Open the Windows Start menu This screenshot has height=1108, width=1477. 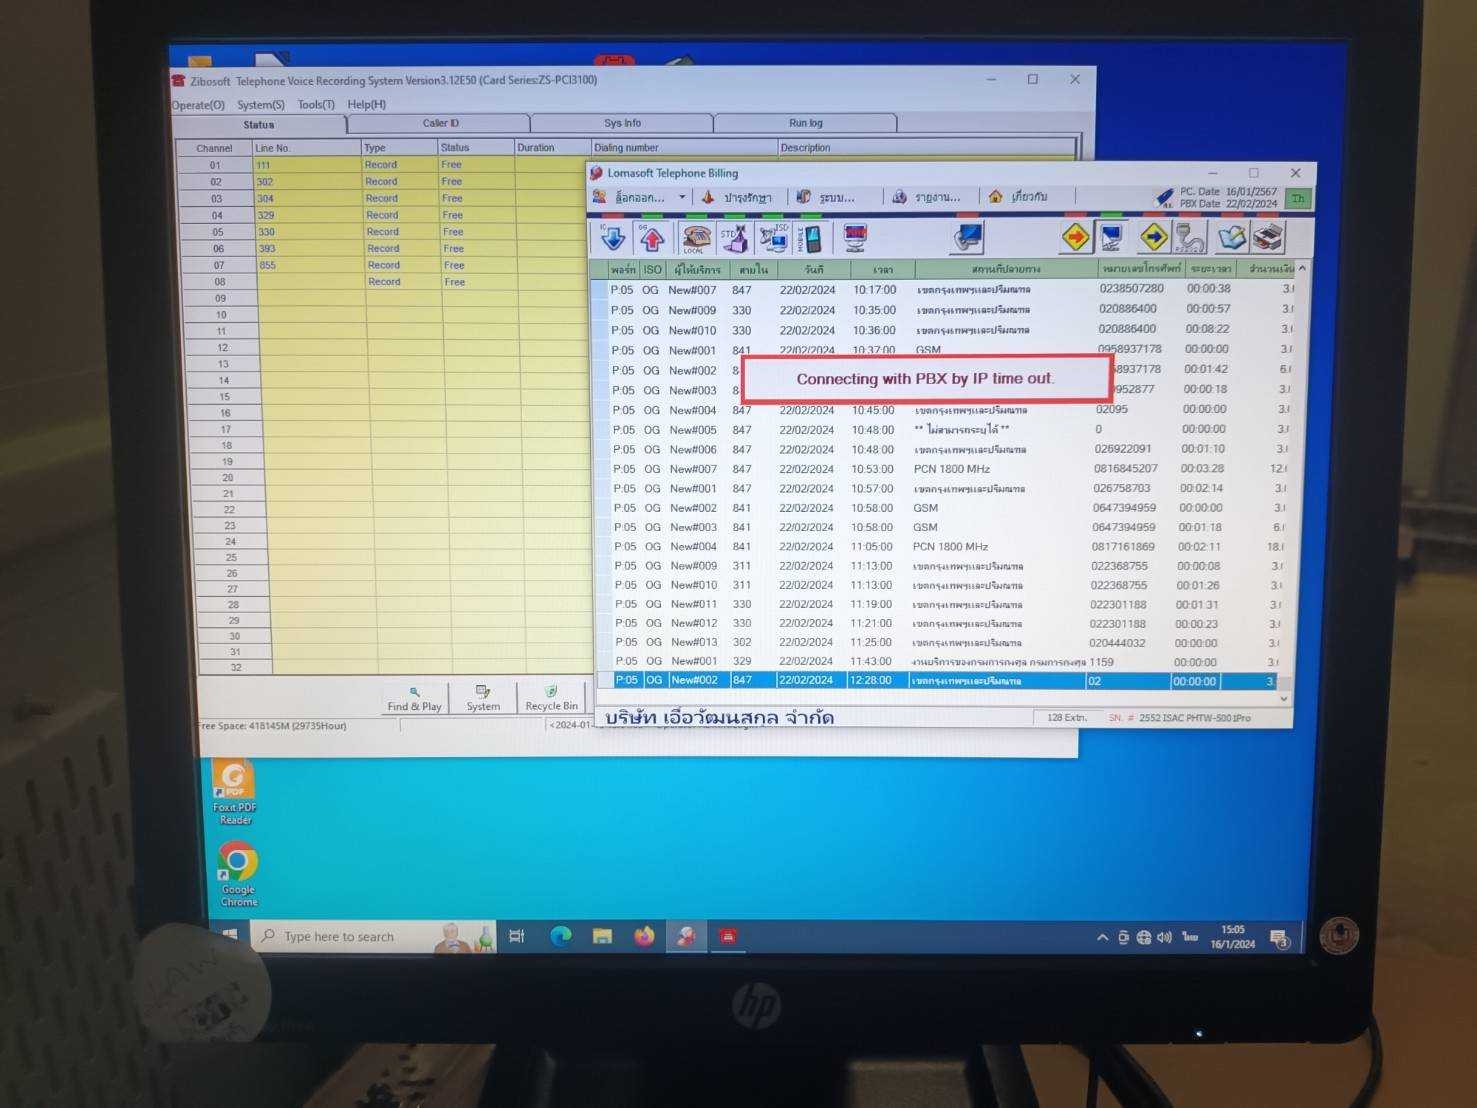click(229, 935)
